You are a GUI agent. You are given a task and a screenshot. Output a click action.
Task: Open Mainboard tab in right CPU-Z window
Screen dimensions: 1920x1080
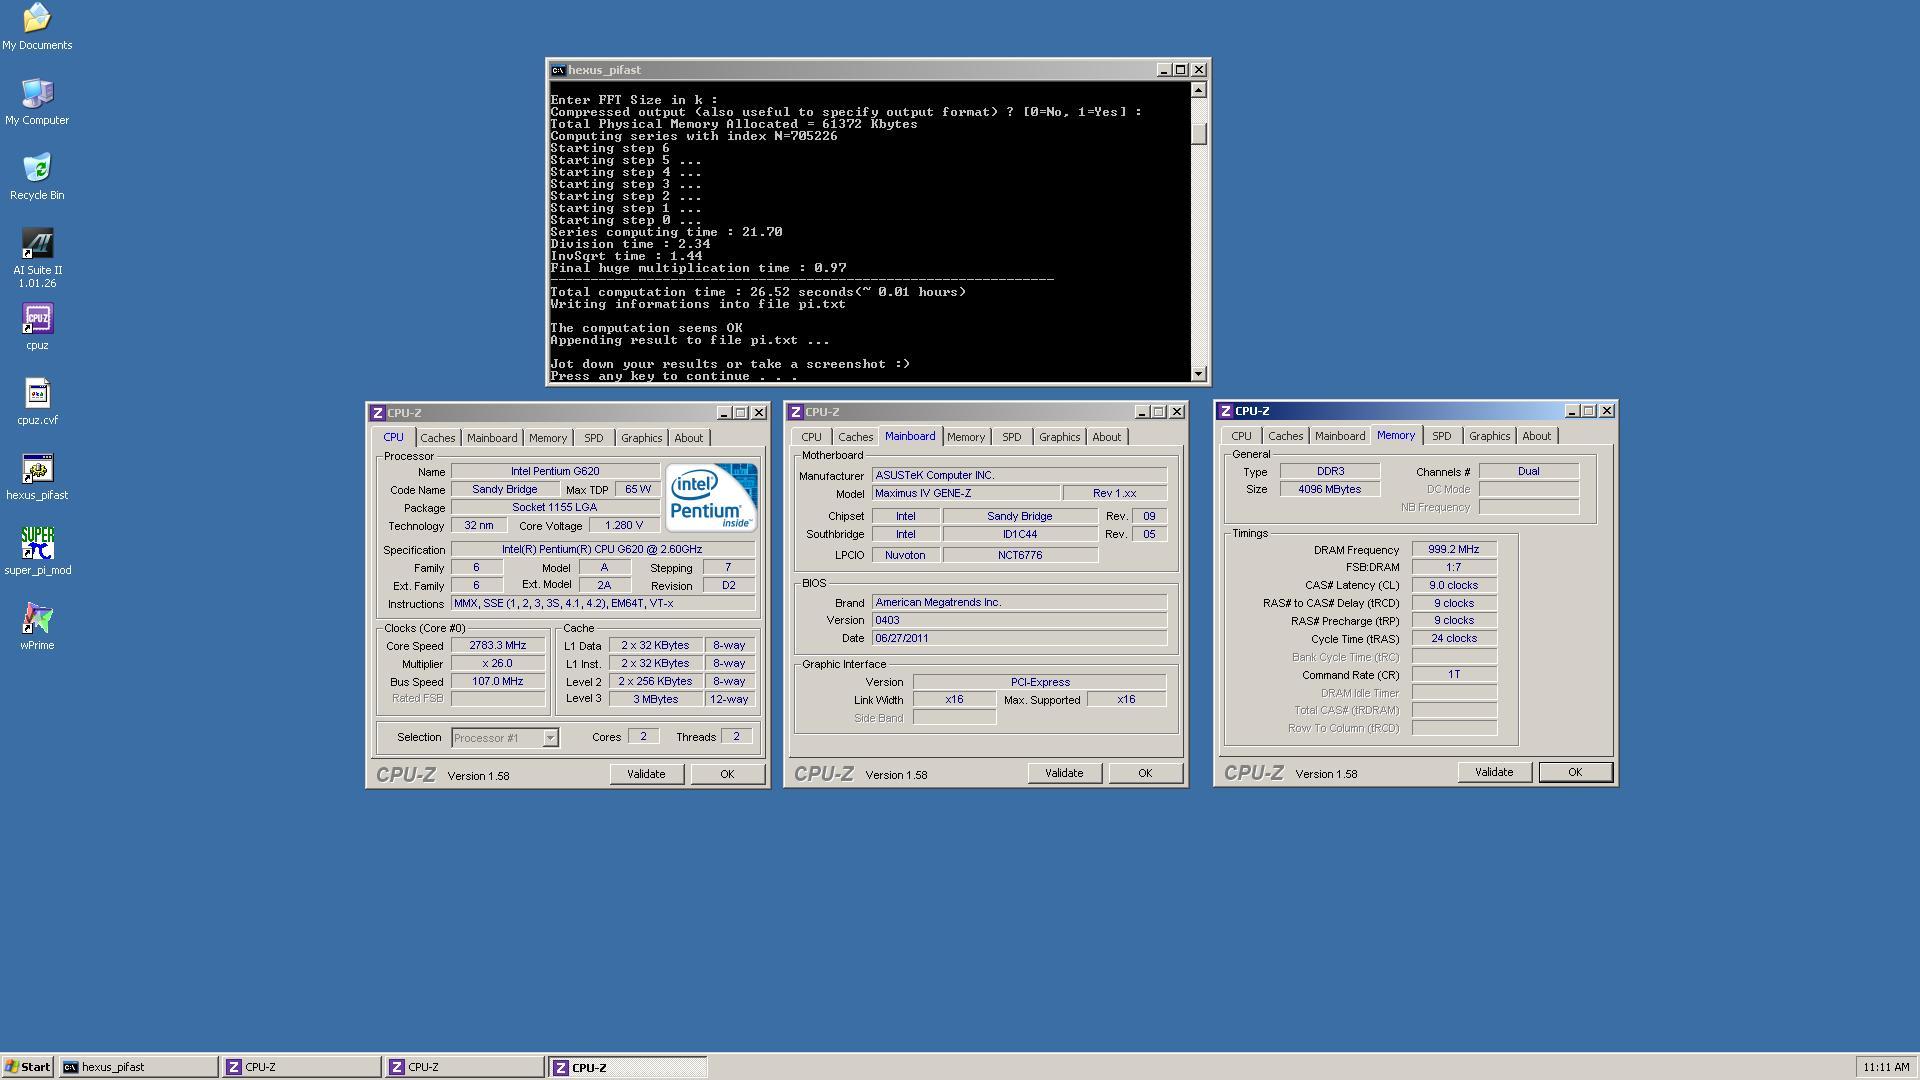(x=1340, y=436)
